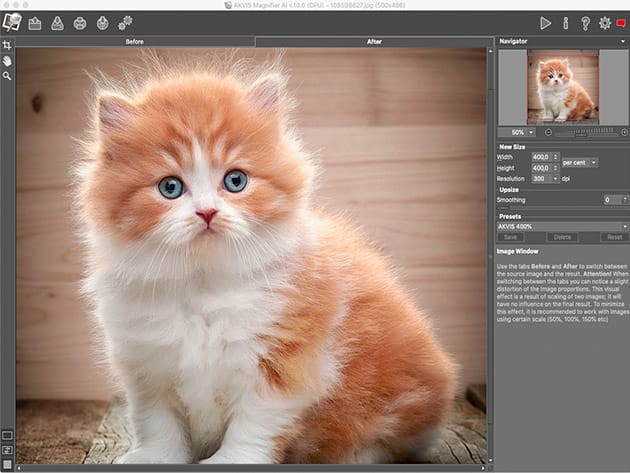Open the program info icon
This screenshot has width=630, height=473.
coord(566,22)
